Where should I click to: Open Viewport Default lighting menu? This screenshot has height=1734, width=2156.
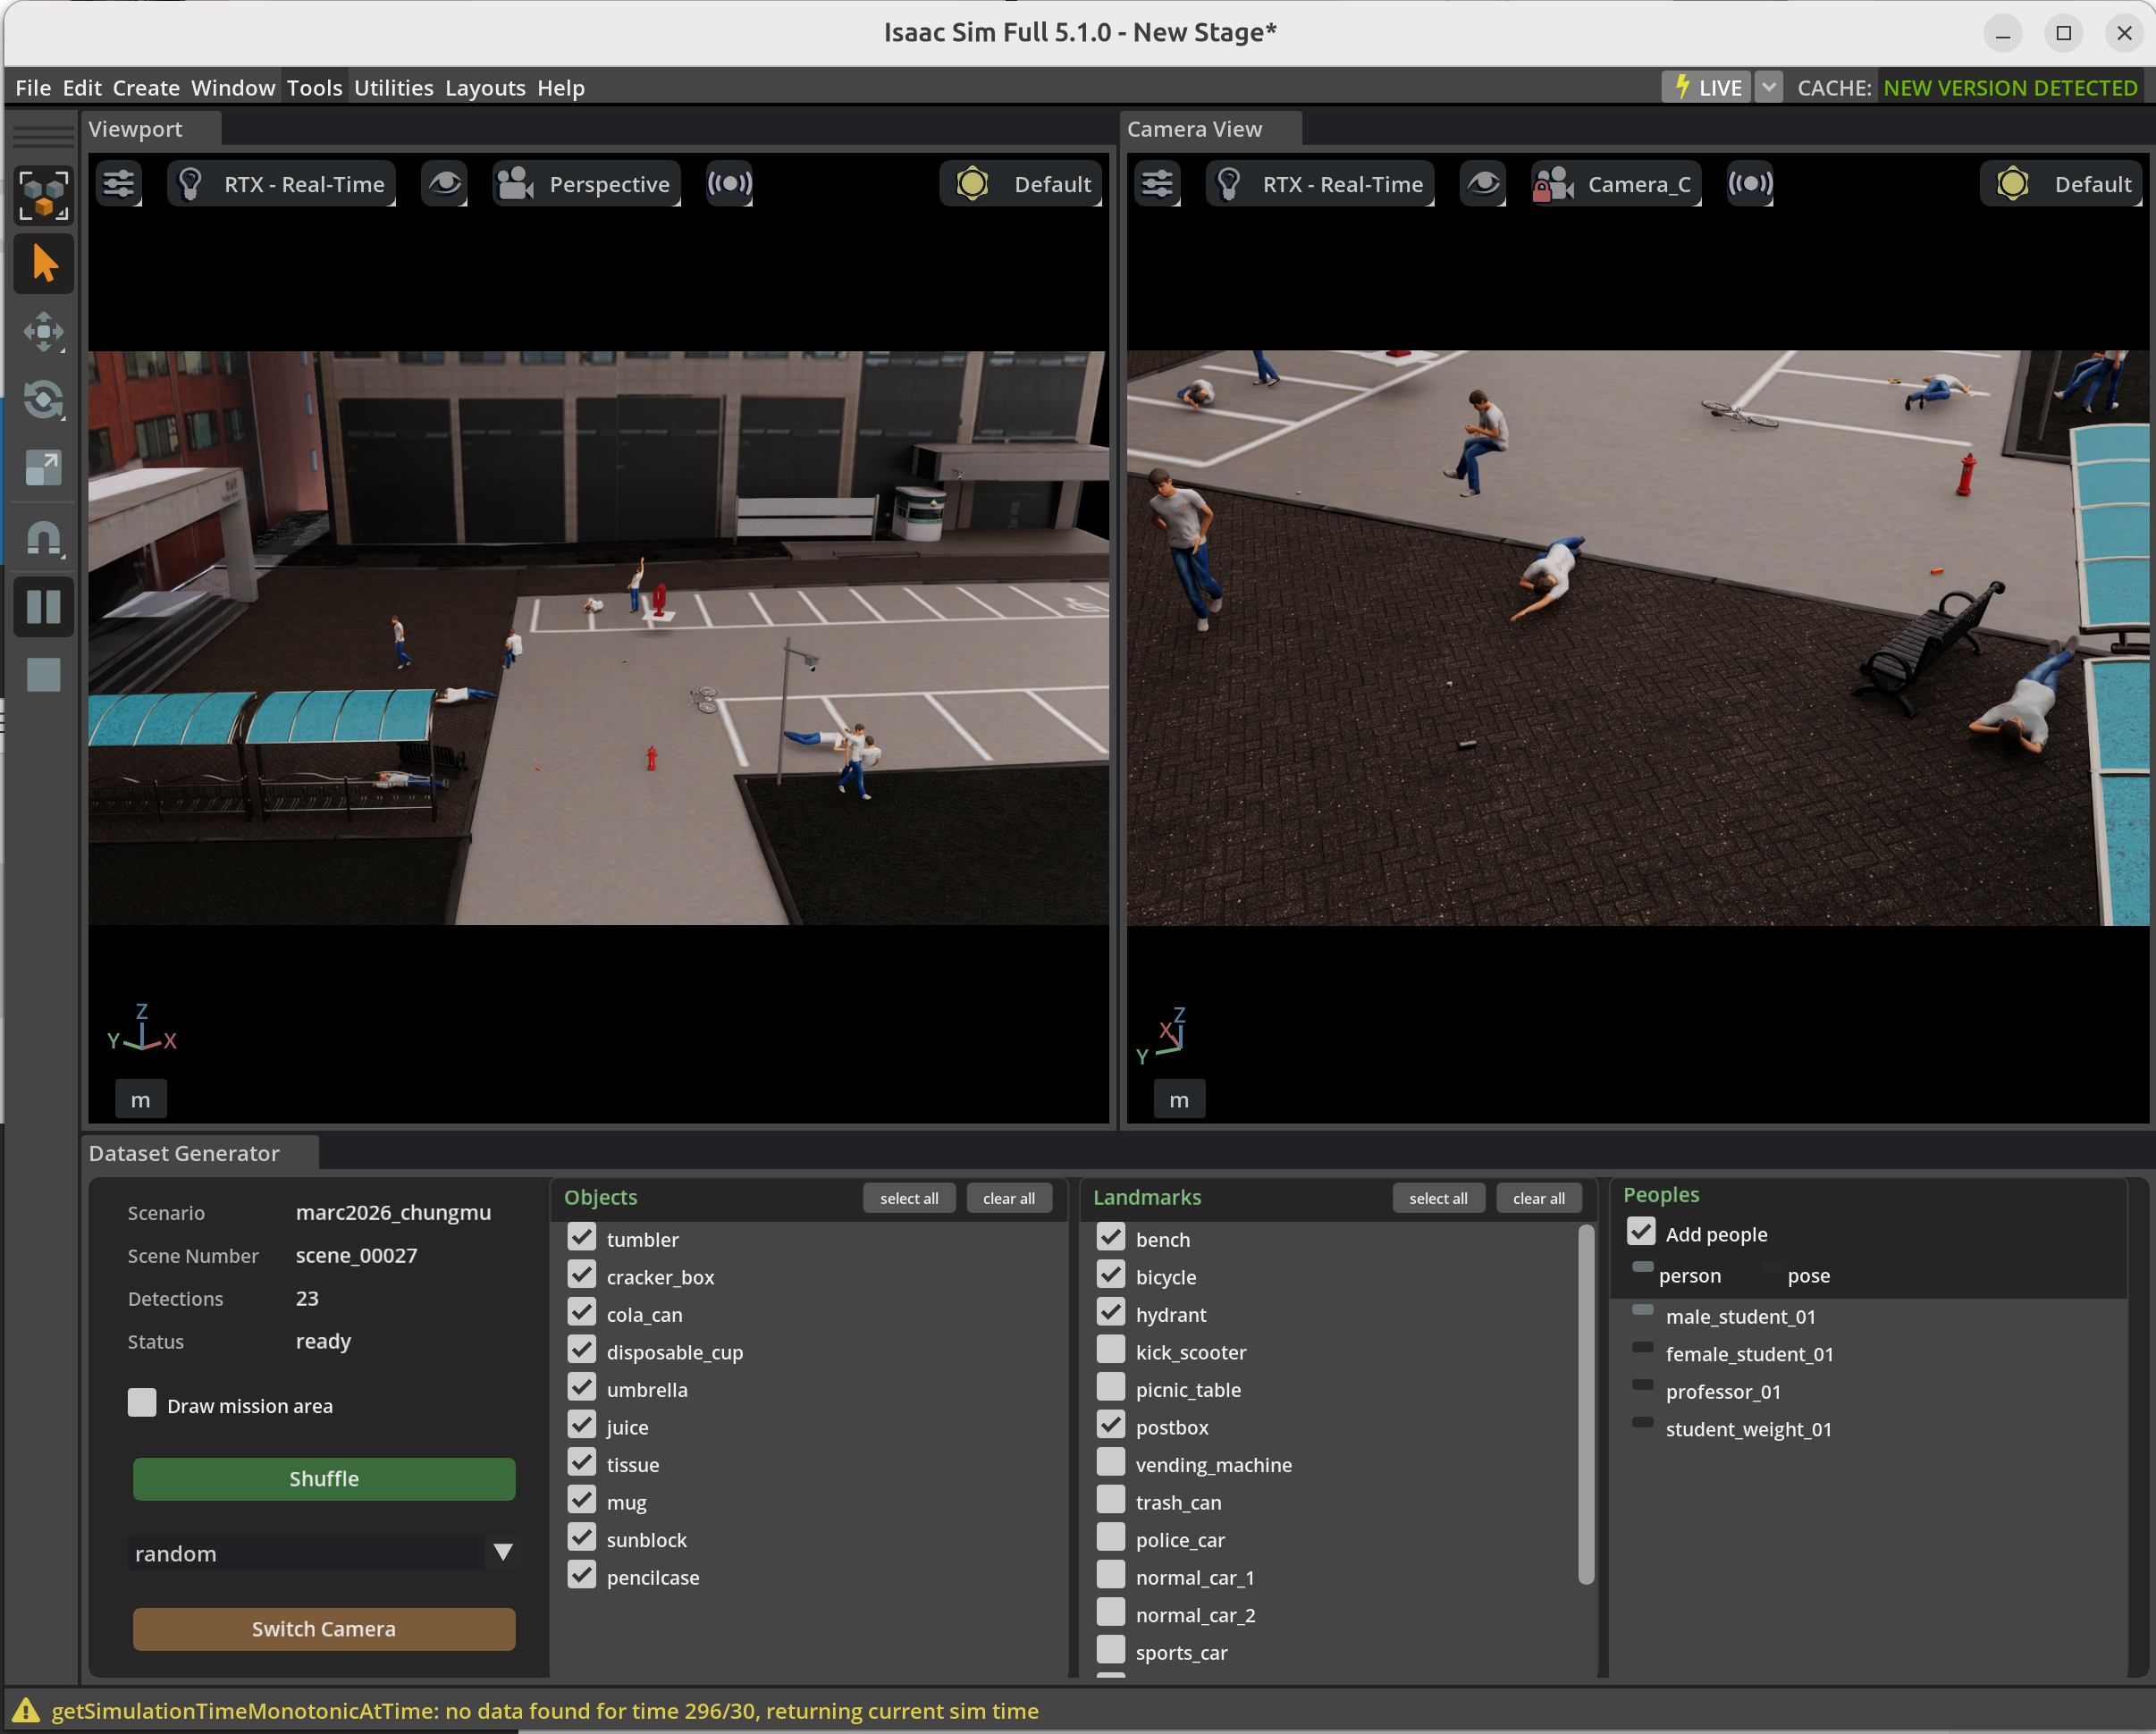1021,184
